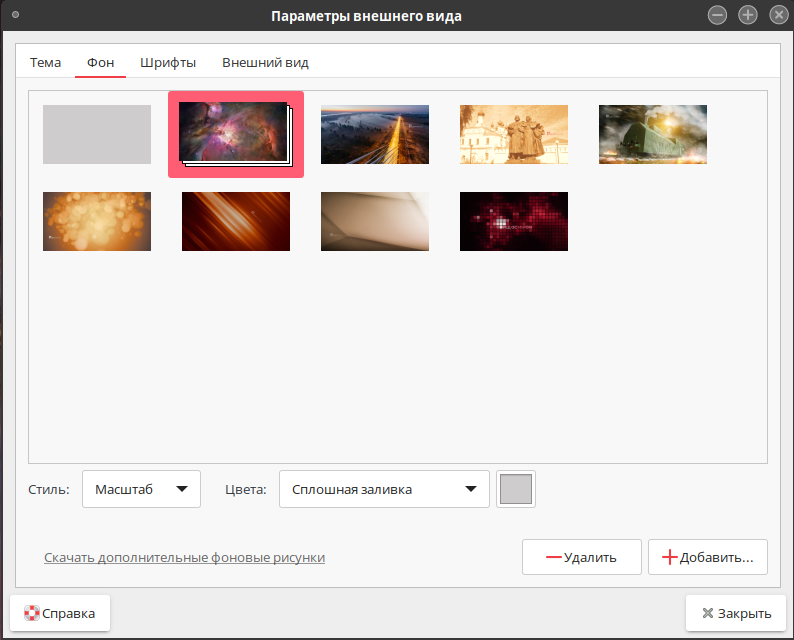Image resolution: width=794 pixels, height=640 pixels.
Task: Choose the sepia monument and church wallpaper
Action: tap(513, 134)
